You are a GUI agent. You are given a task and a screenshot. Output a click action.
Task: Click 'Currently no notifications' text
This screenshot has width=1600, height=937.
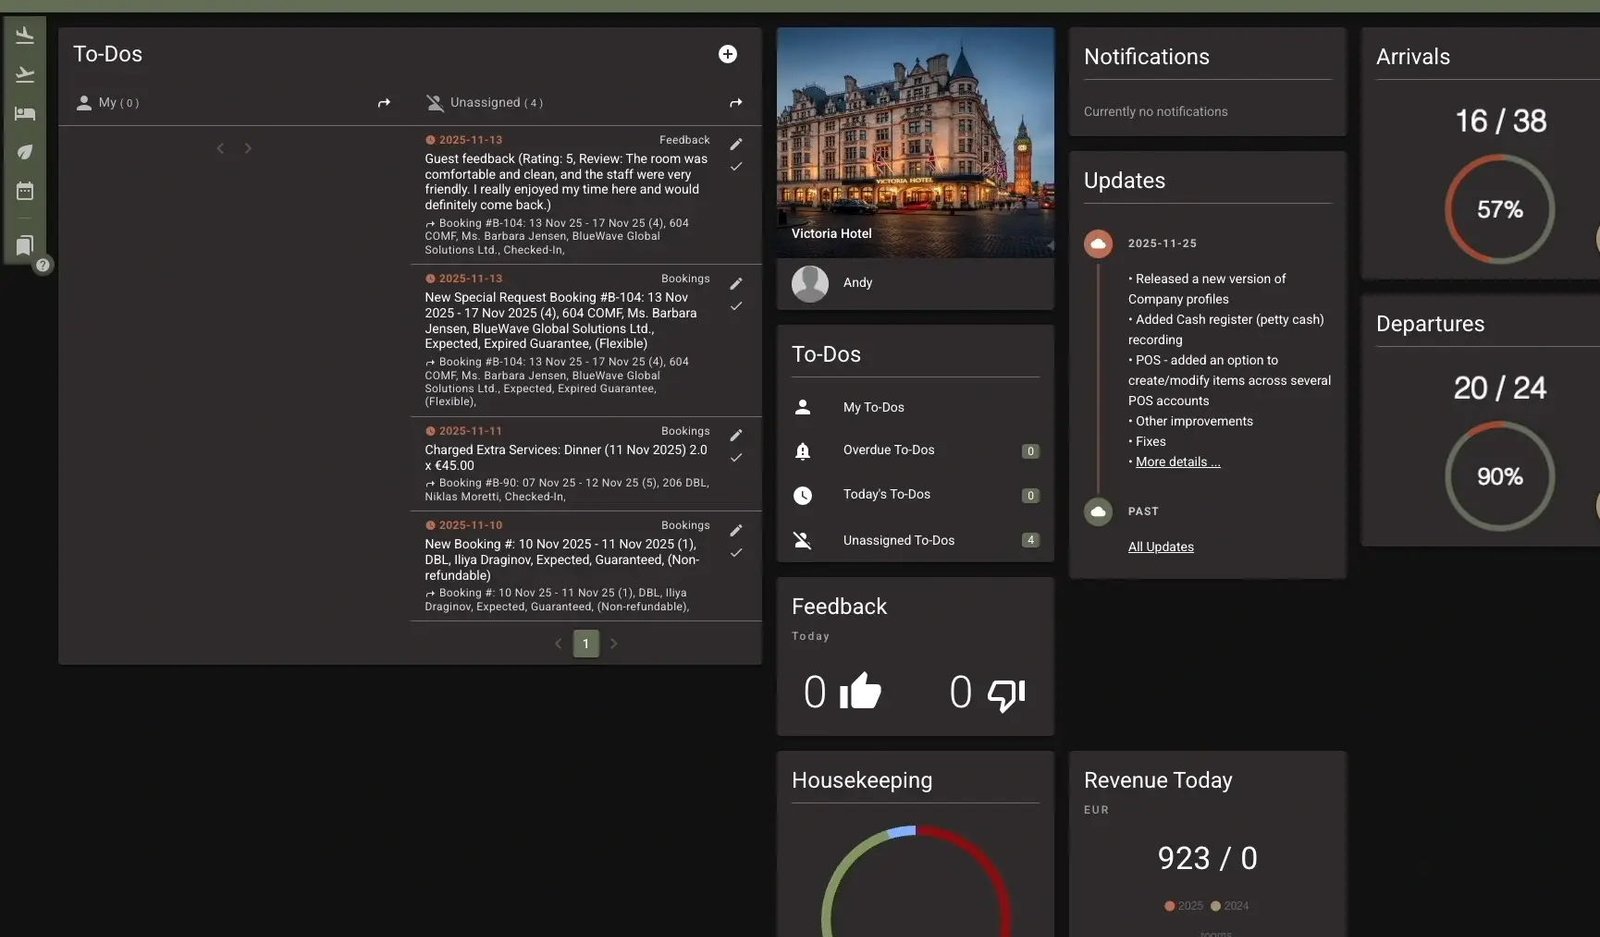tap(1156, 112)
